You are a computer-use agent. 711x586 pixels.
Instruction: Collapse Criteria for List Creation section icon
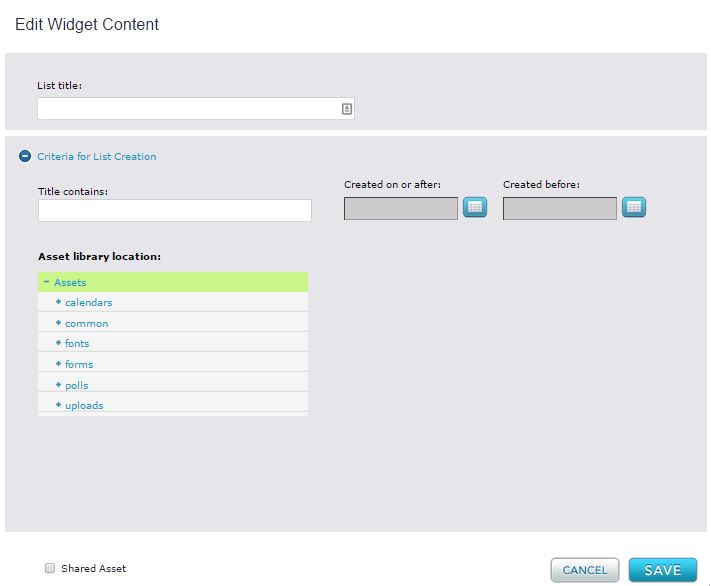(x=25, y=156)
